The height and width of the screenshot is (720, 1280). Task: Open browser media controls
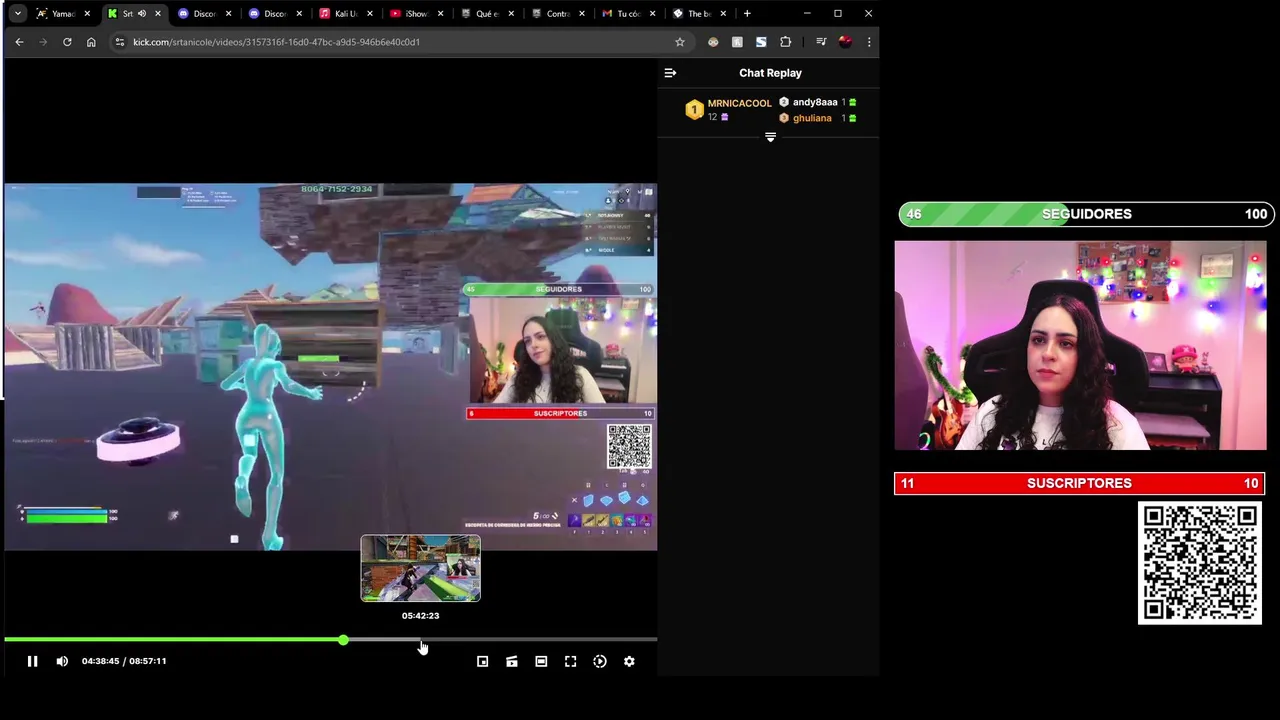[821, 42]
